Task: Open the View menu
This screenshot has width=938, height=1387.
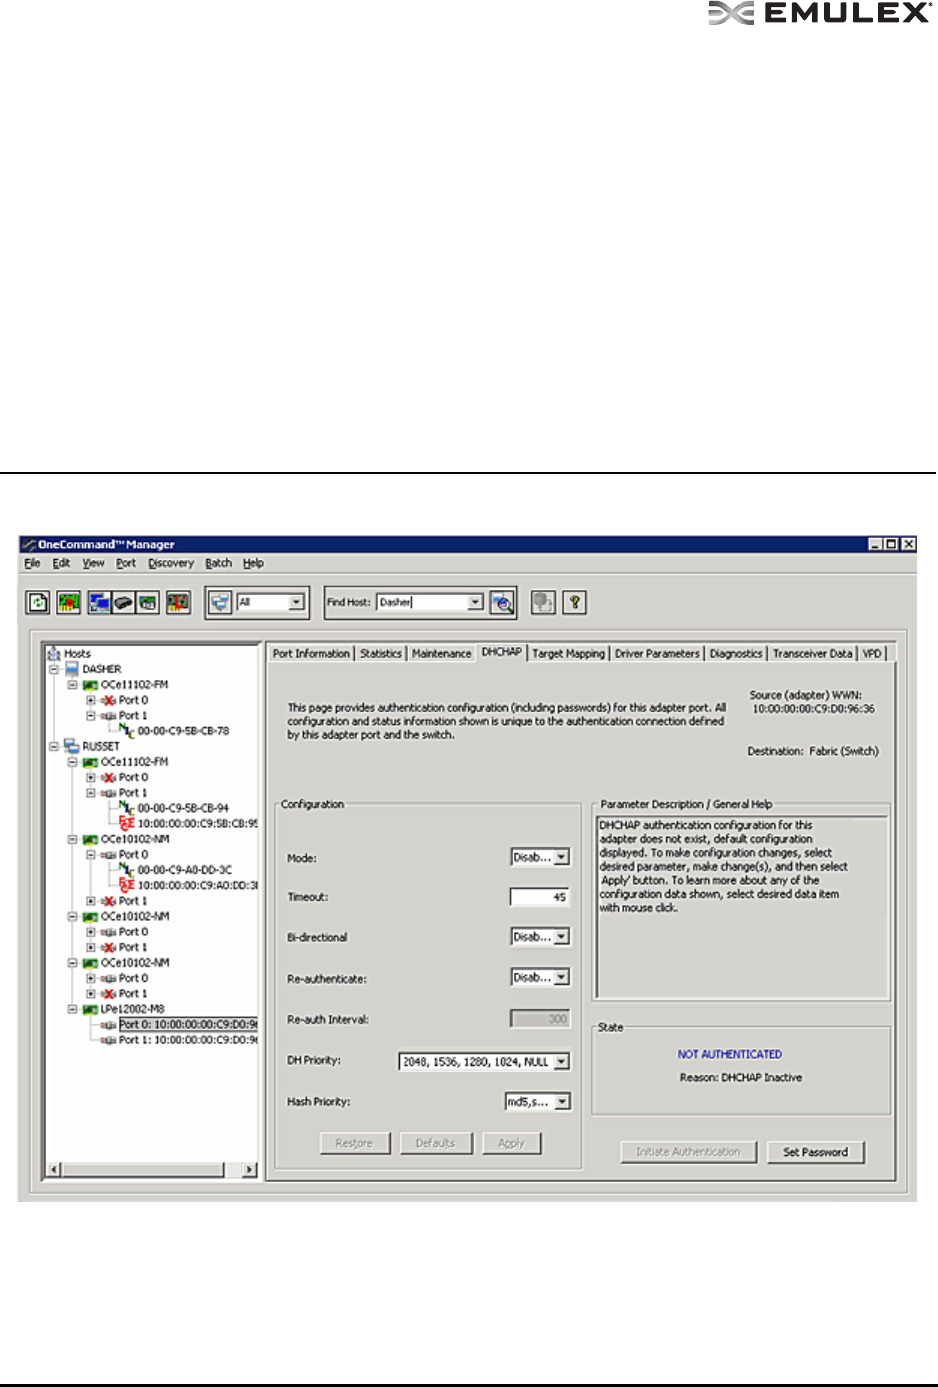Action: point(93,563)
